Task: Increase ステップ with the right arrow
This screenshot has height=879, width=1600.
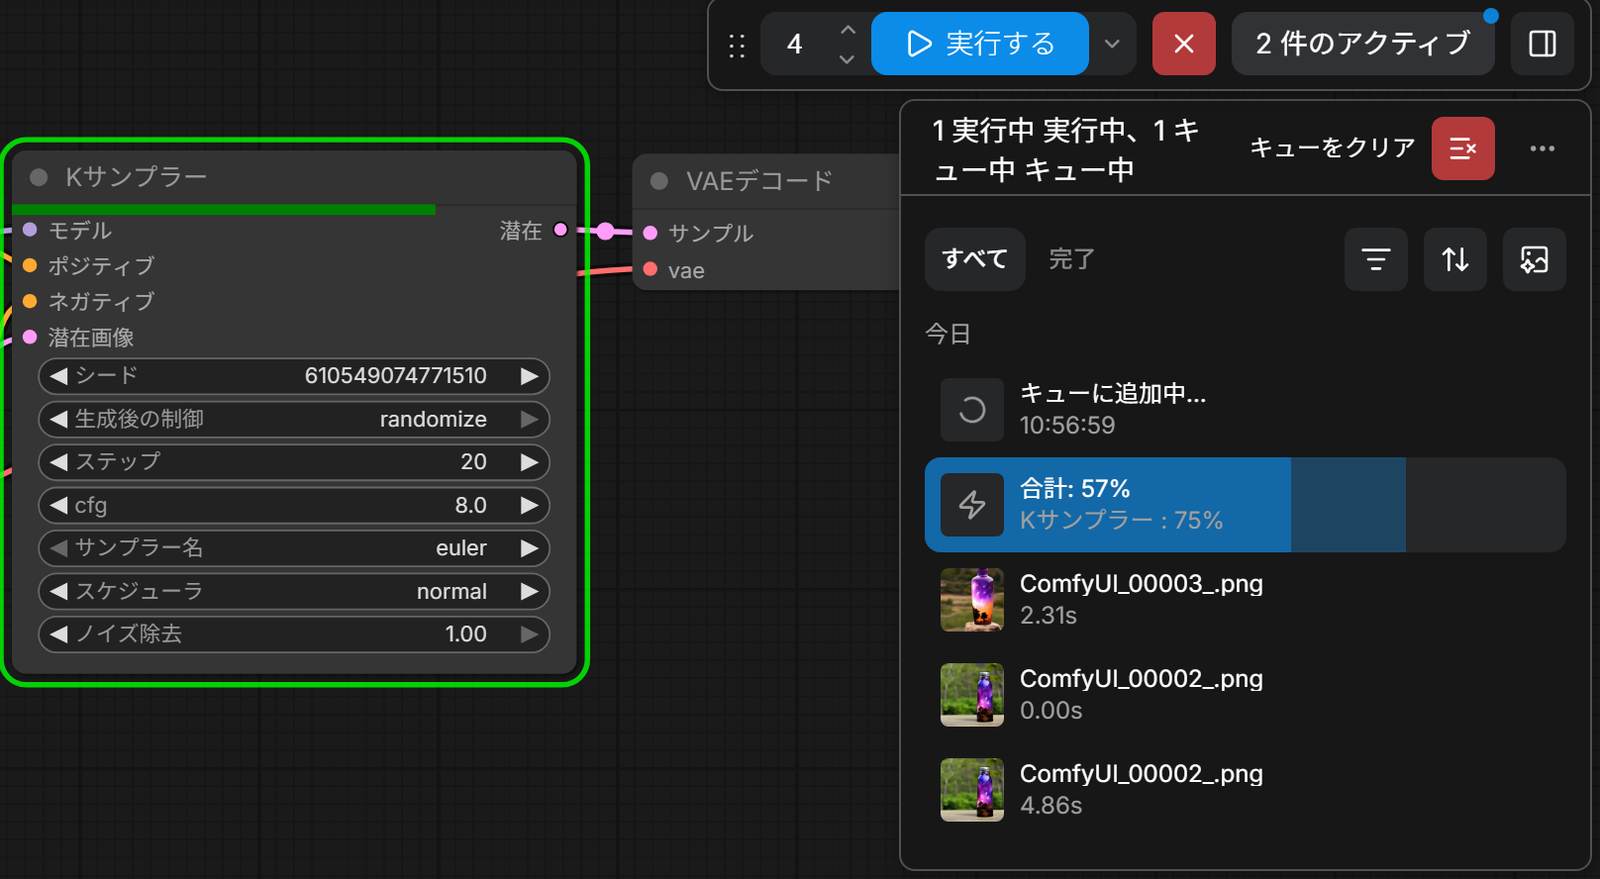Action: [529, 462]
